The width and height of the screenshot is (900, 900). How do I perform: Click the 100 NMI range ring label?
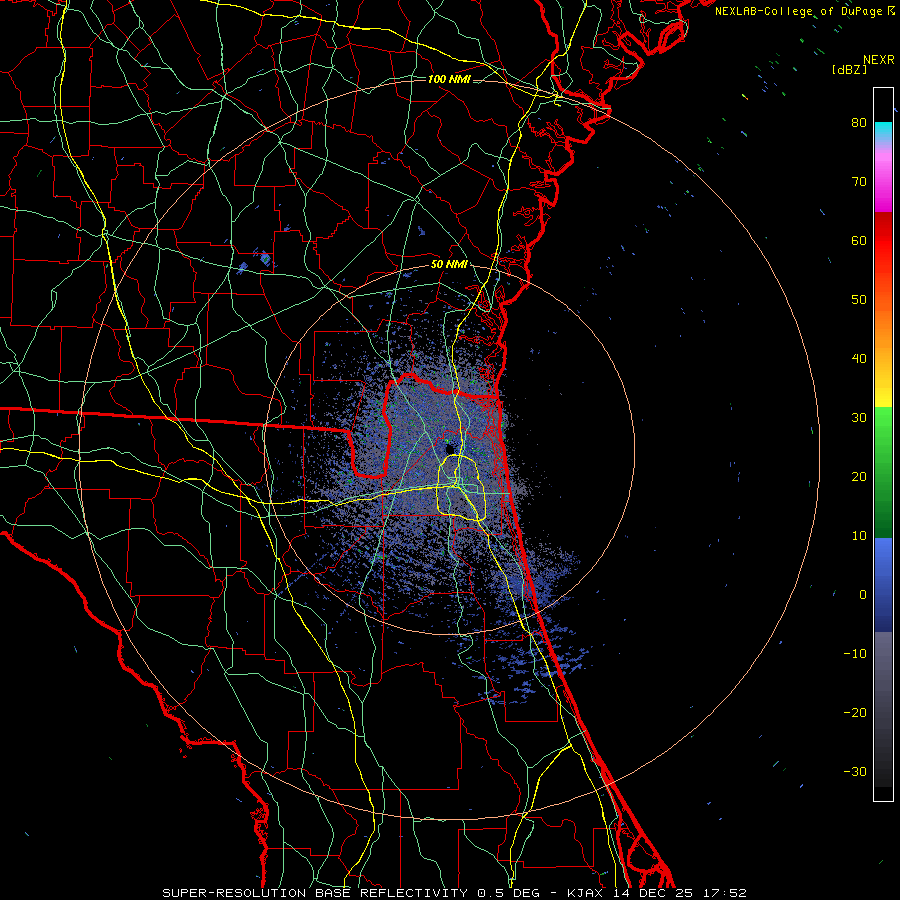[x=449, y=79]
